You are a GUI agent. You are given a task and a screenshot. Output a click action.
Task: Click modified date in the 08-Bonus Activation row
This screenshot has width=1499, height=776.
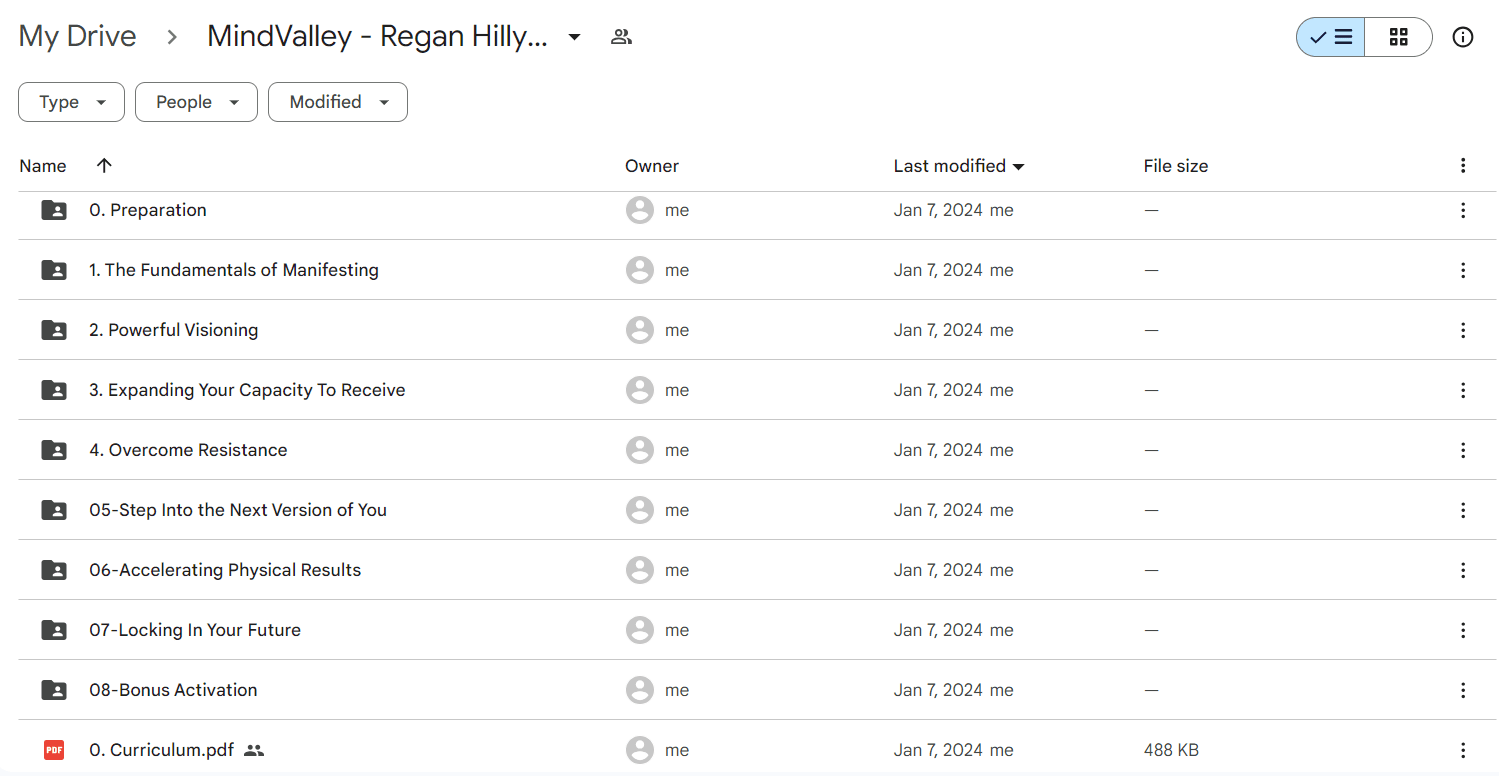click(x=938, y=690)
